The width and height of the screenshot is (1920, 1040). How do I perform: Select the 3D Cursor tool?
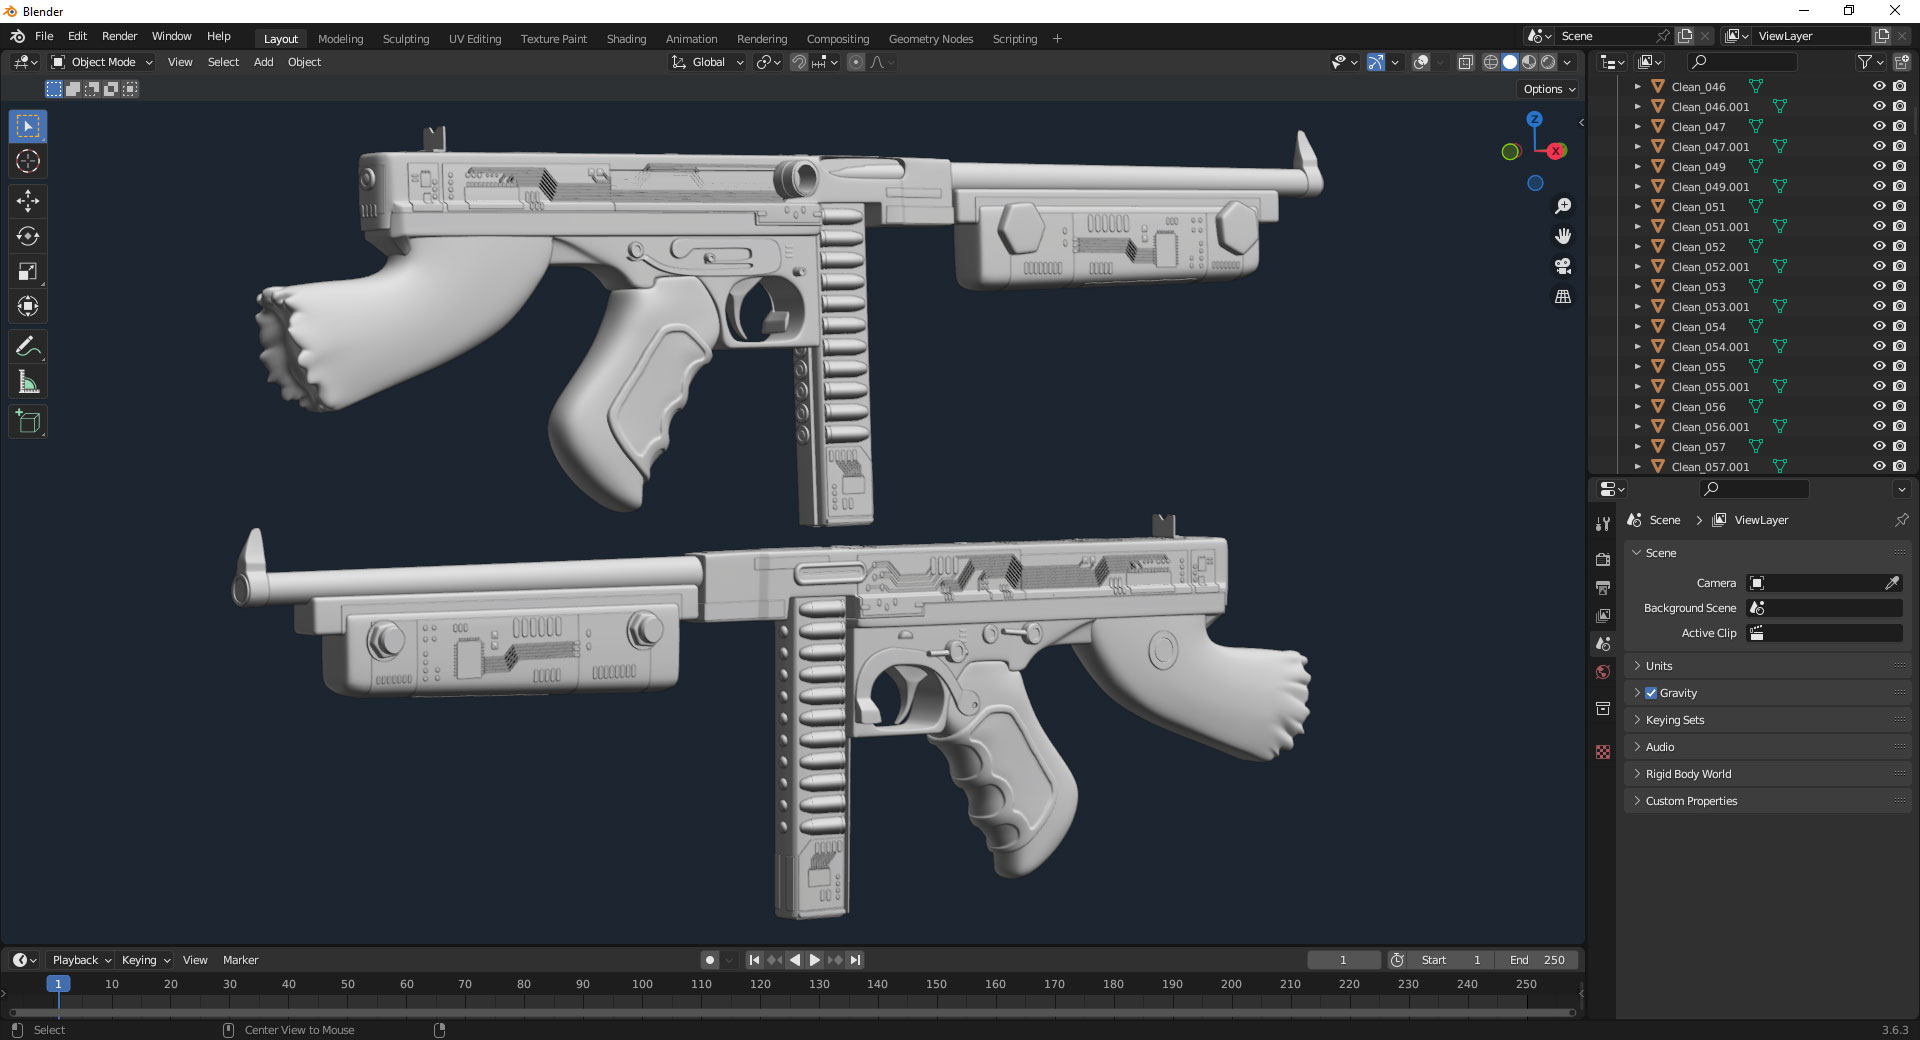28,161
